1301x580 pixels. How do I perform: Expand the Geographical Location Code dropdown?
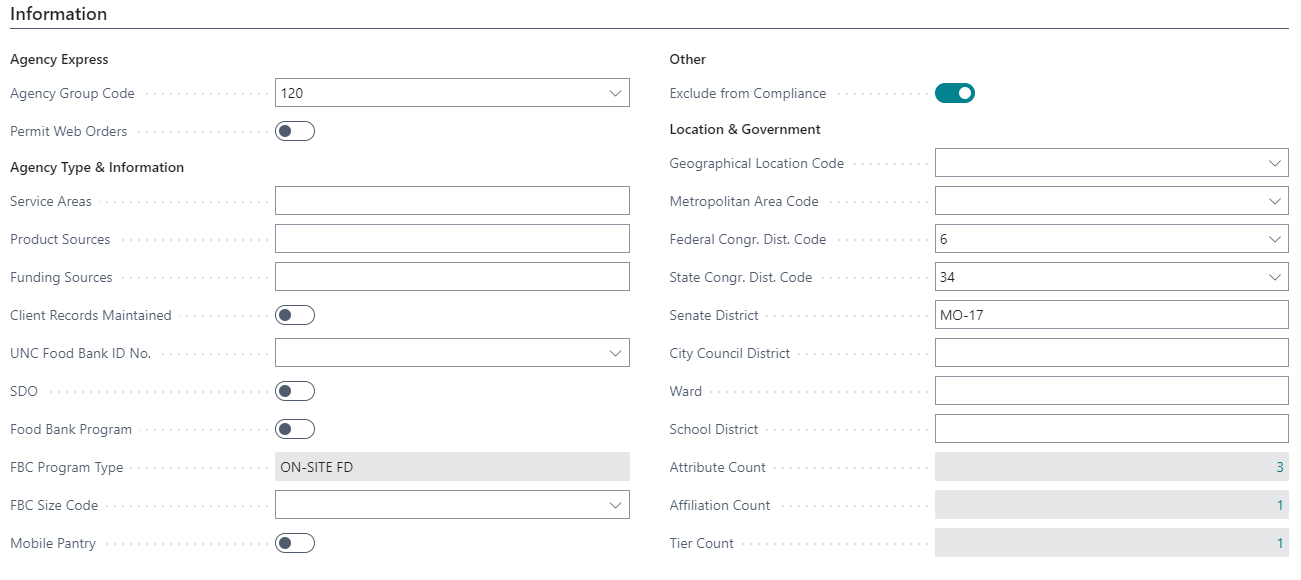1274,163
